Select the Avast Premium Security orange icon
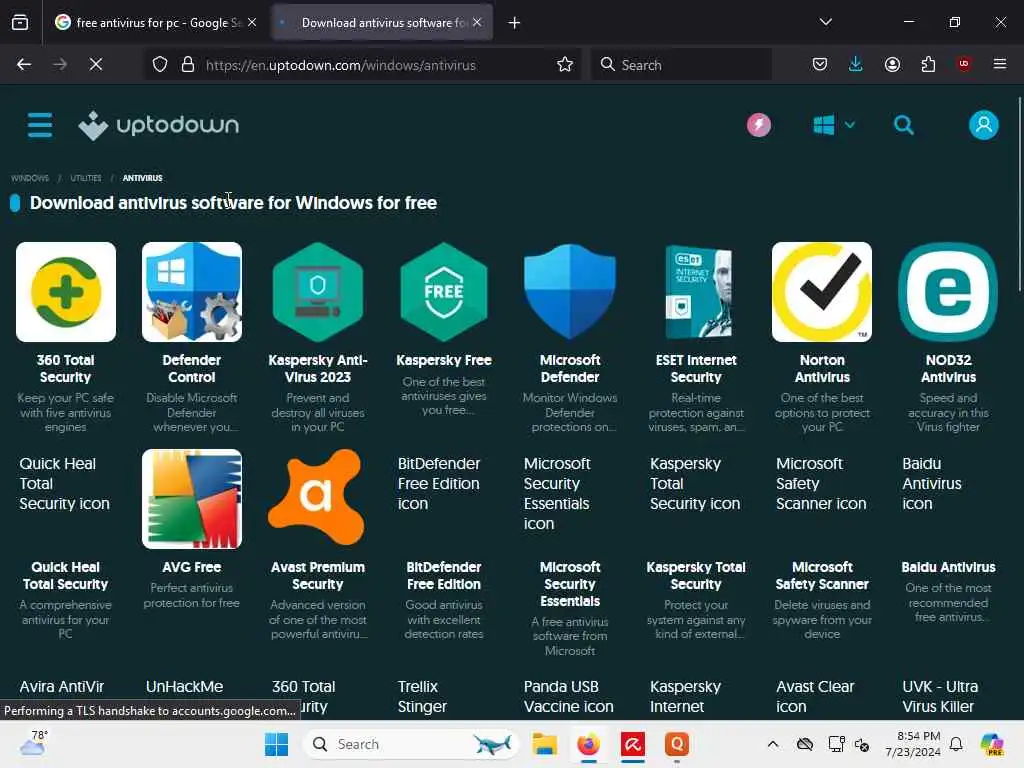The height and width of the screenshot is (768, 1024). [x=317, y=498]
